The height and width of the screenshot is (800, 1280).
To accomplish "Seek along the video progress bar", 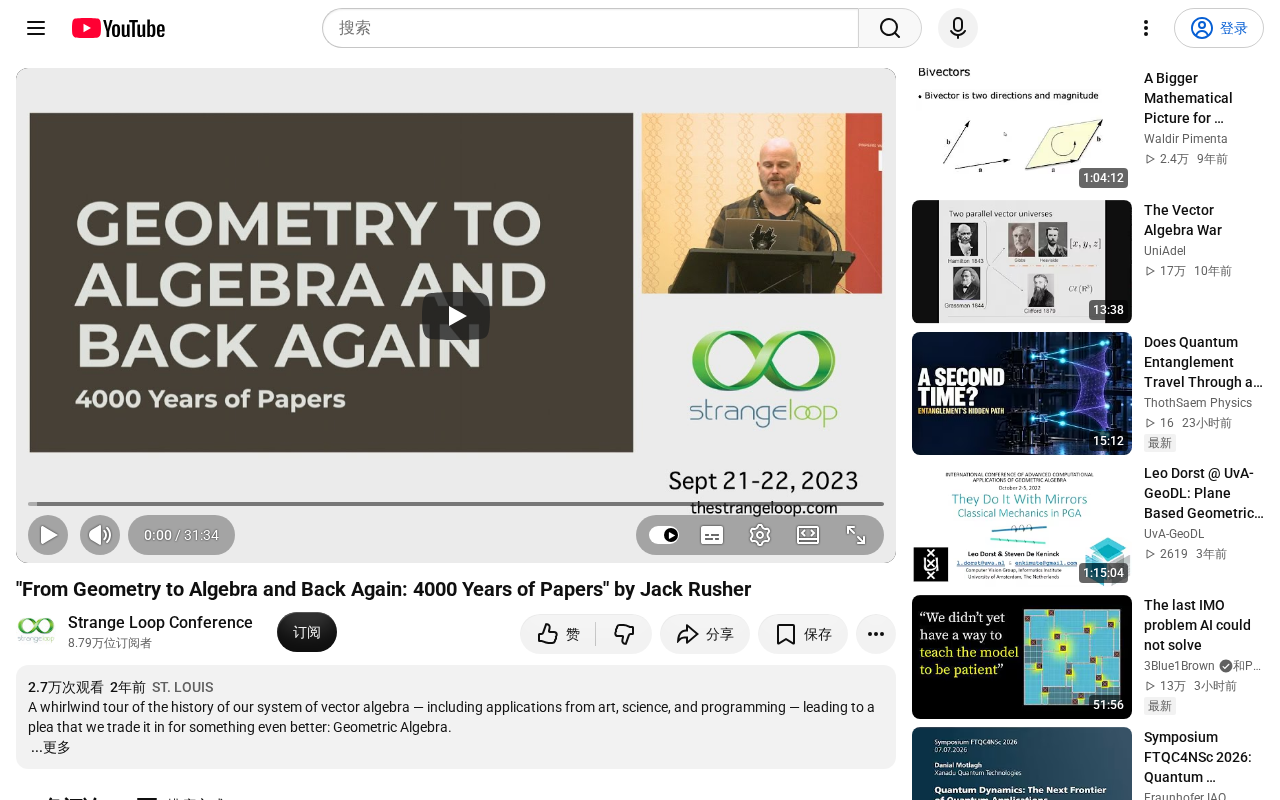I will click(x=456, y=504).
